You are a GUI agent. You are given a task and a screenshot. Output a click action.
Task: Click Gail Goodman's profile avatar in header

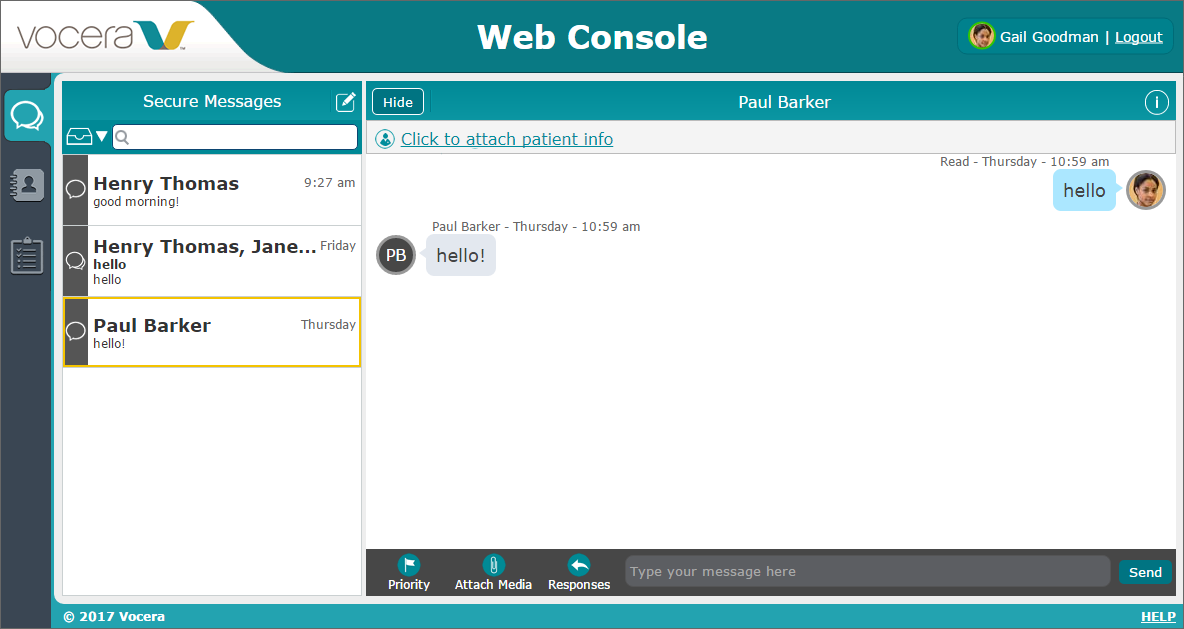coord(982,36)
